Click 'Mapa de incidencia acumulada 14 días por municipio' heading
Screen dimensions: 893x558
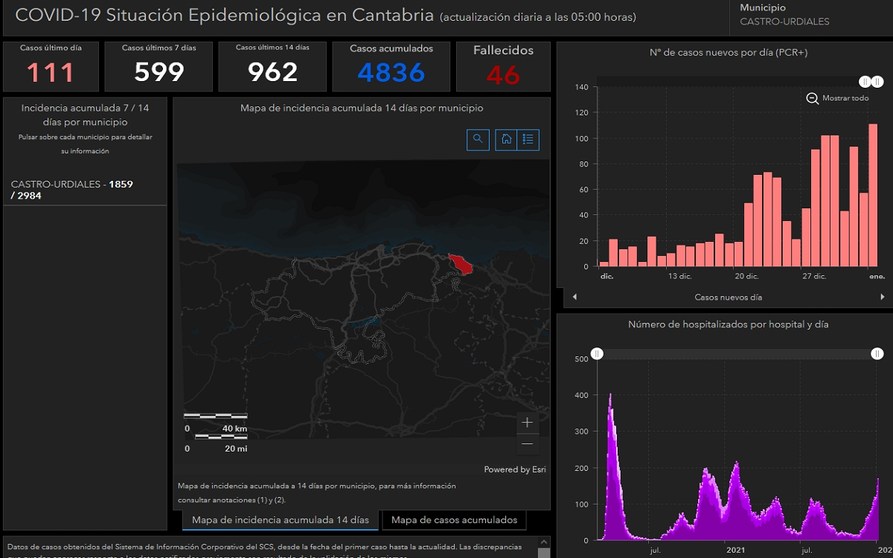tap(362, 108)
